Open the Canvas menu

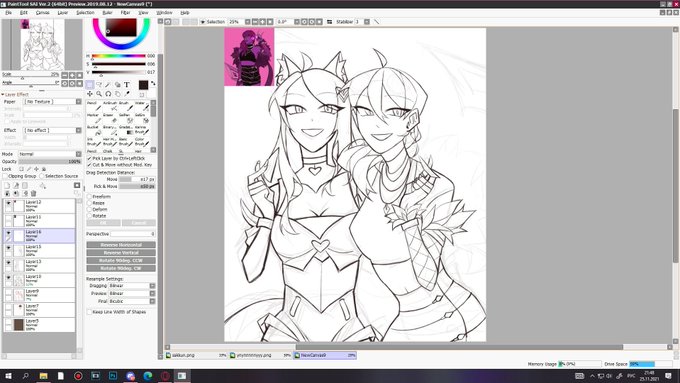click(42, 13)
